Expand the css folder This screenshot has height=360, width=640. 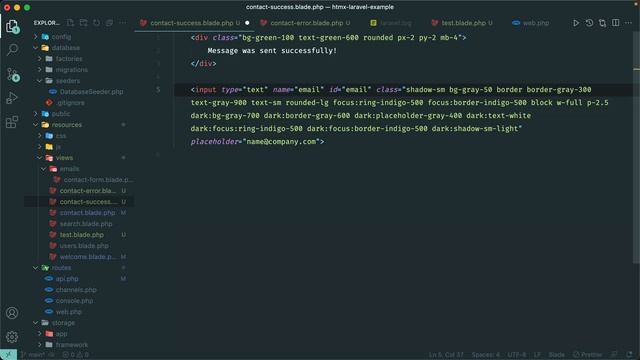pyautogui.click(x=61, y=136)
